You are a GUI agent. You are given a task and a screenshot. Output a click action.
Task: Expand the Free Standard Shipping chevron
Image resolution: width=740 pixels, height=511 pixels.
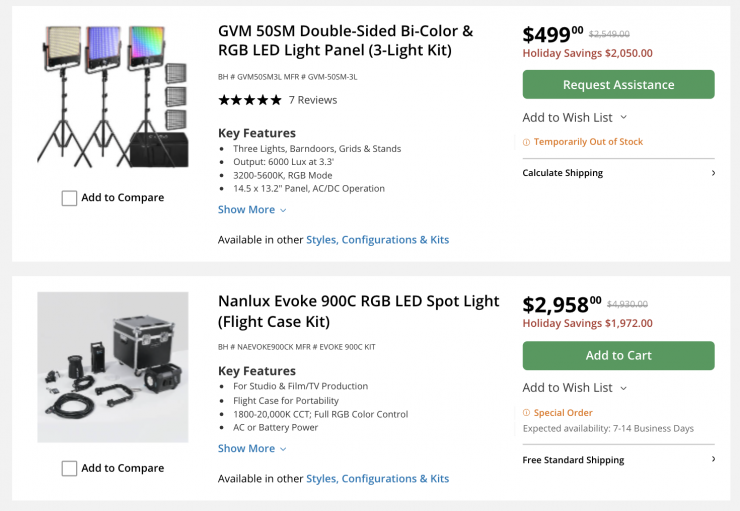coord(713,460)
